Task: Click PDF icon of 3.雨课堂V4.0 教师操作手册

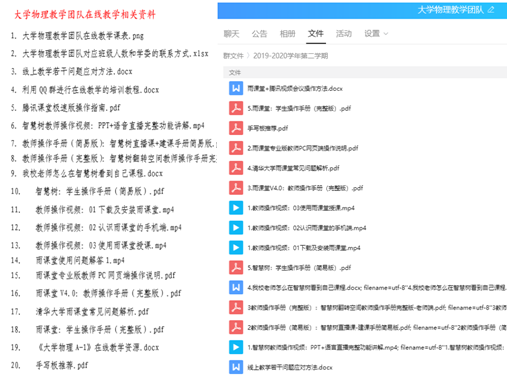Action: click(236, 188)
